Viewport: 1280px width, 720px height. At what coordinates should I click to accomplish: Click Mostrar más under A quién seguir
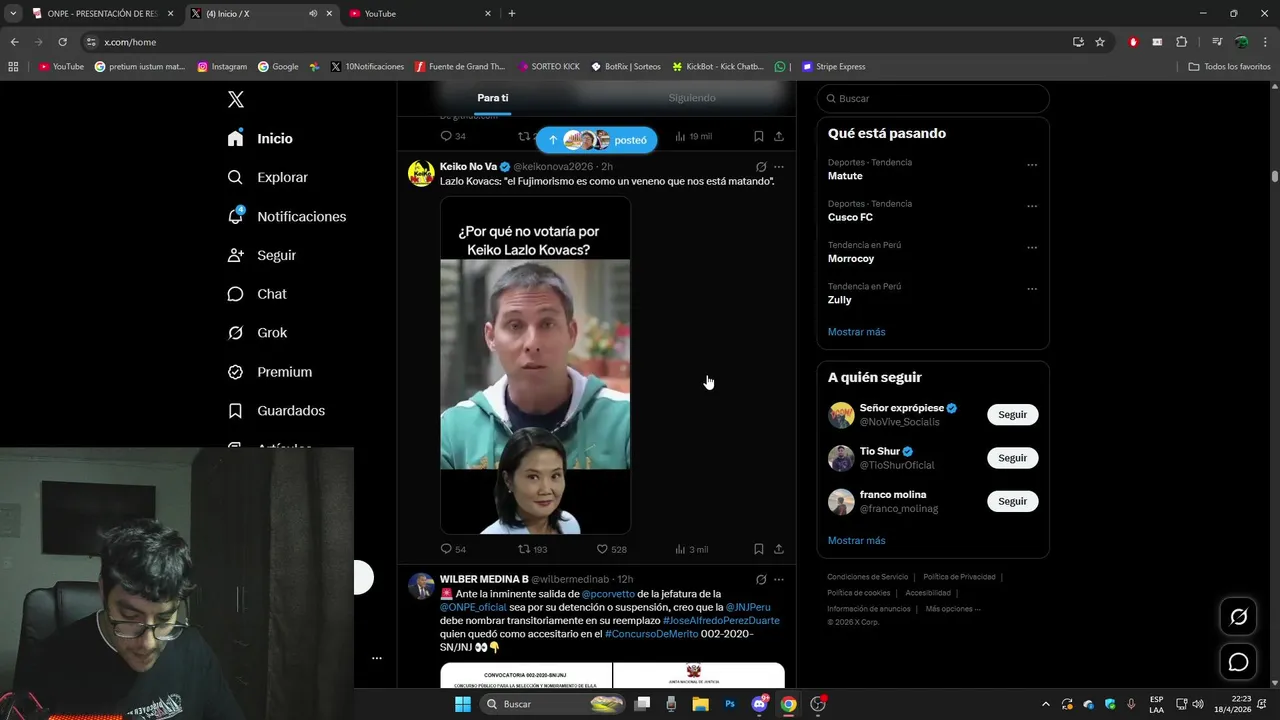(856, 541)
